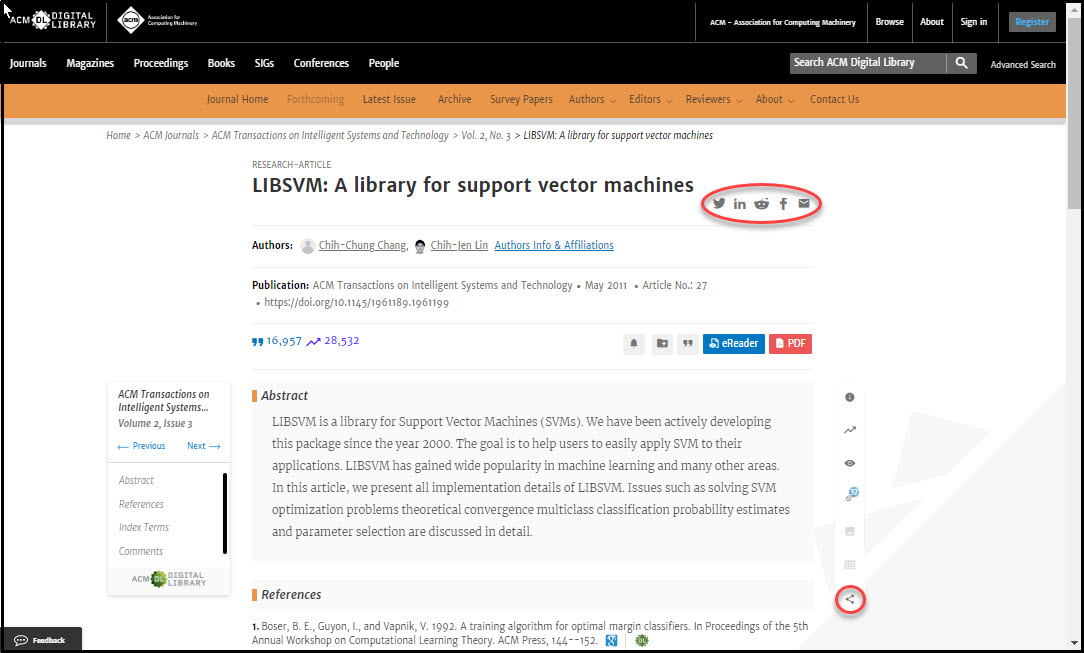This screenshot has width=1084, height=653.
Task: Click Sign in
Action: 973,22
